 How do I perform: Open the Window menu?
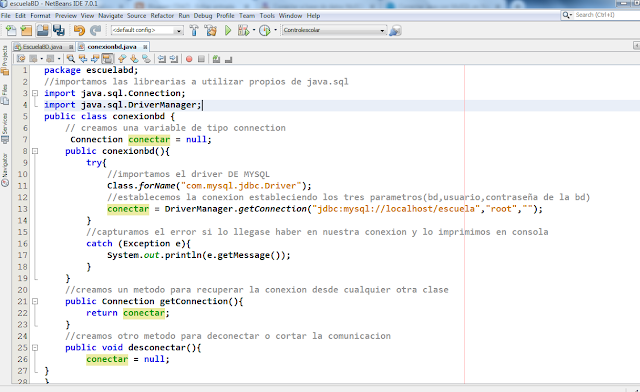coord(290,16)
